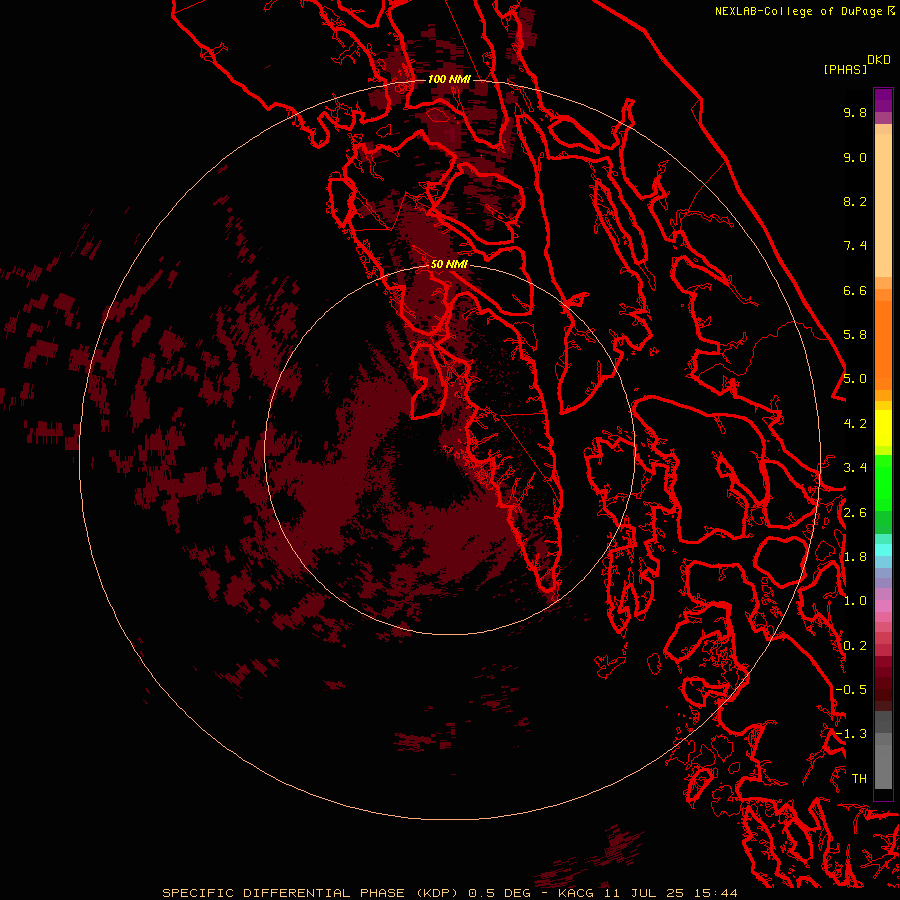The image size is (900, 900).
Task: Click the 1.8 legend value
Action: coord(855,557)
